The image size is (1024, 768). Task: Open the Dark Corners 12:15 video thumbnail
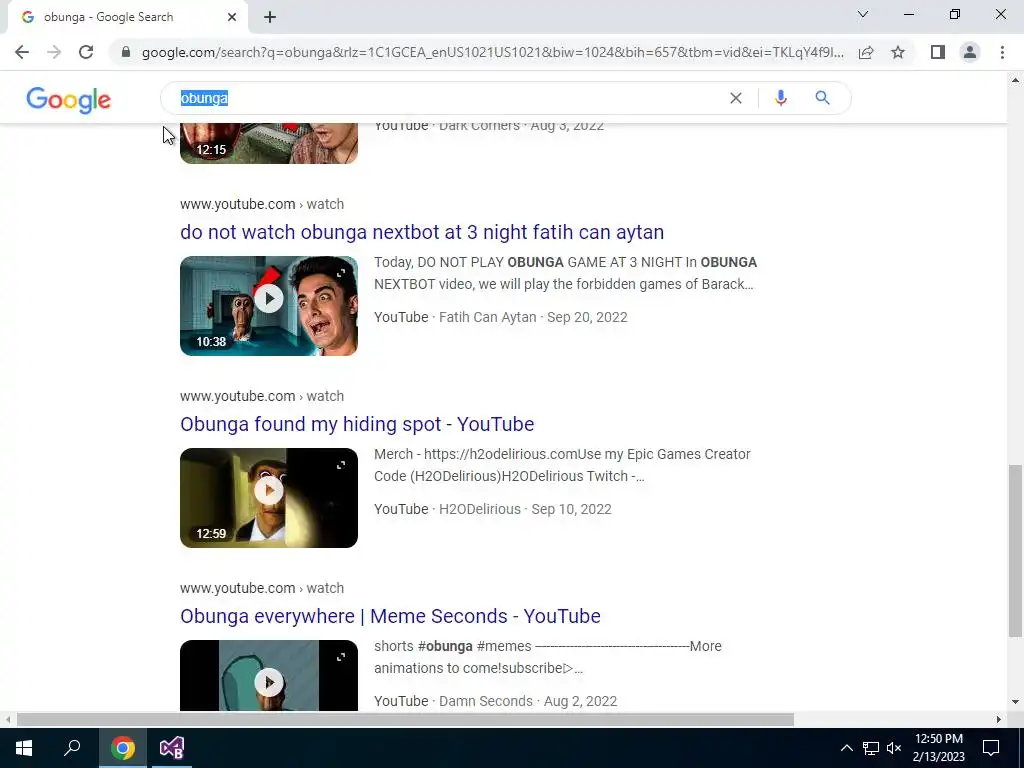(x=269, y=143)
